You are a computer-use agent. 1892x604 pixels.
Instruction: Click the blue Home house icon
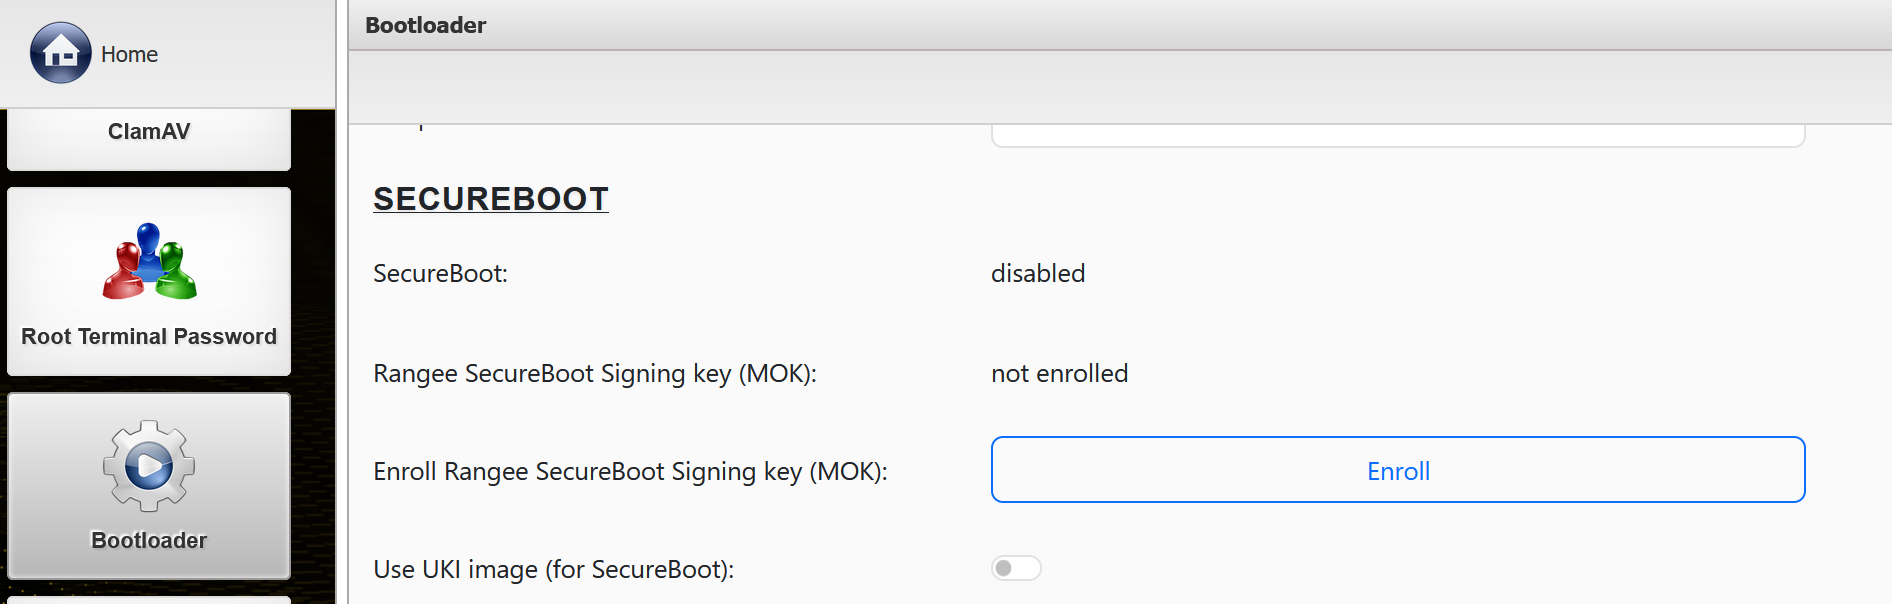pos(60,53)
